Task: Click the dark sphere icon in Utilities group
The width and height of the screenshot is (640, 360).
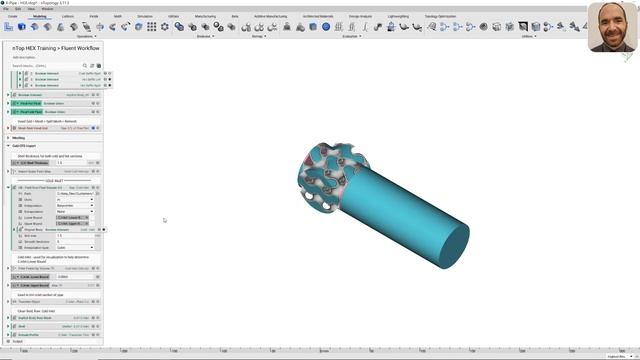Action: (x=484, y=27)
